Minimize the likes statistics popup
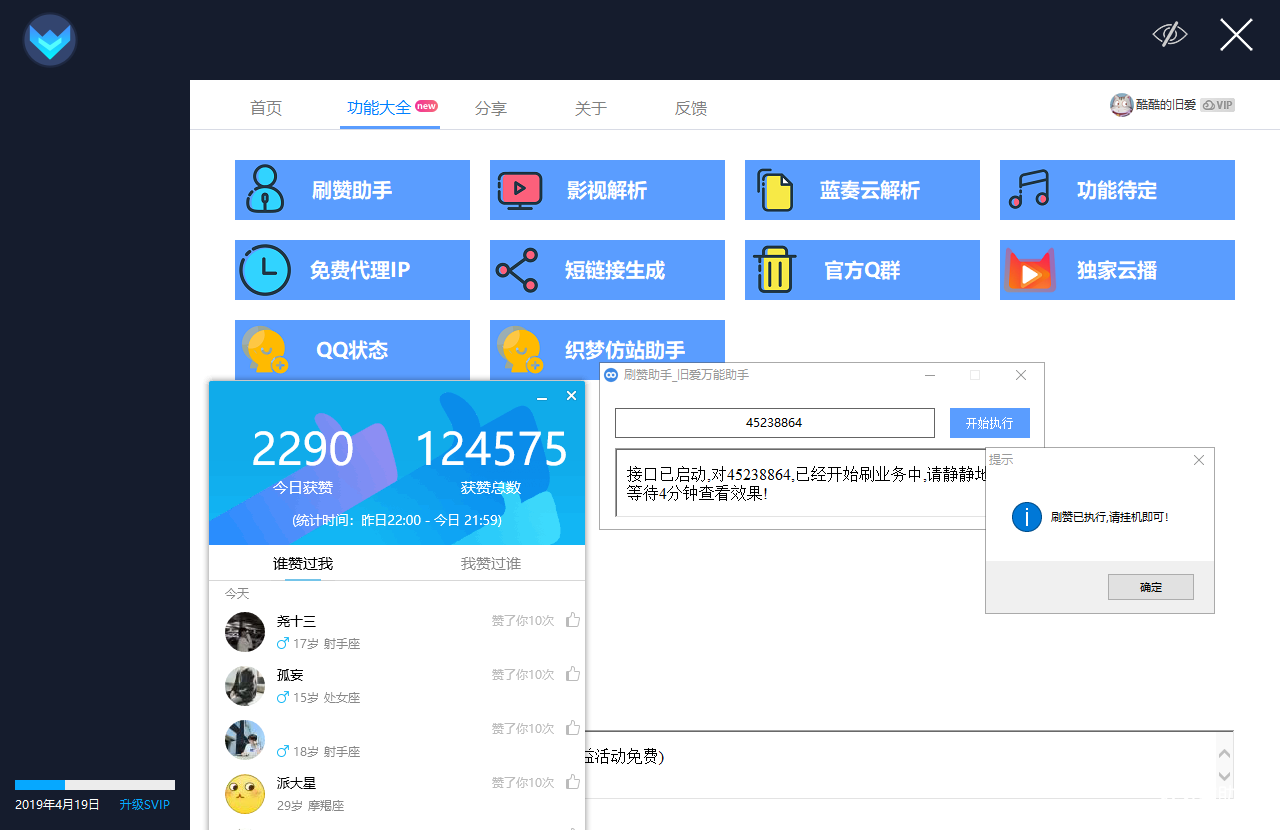Viewport: 1280px width, 830px height. click(x=542, y=397)
